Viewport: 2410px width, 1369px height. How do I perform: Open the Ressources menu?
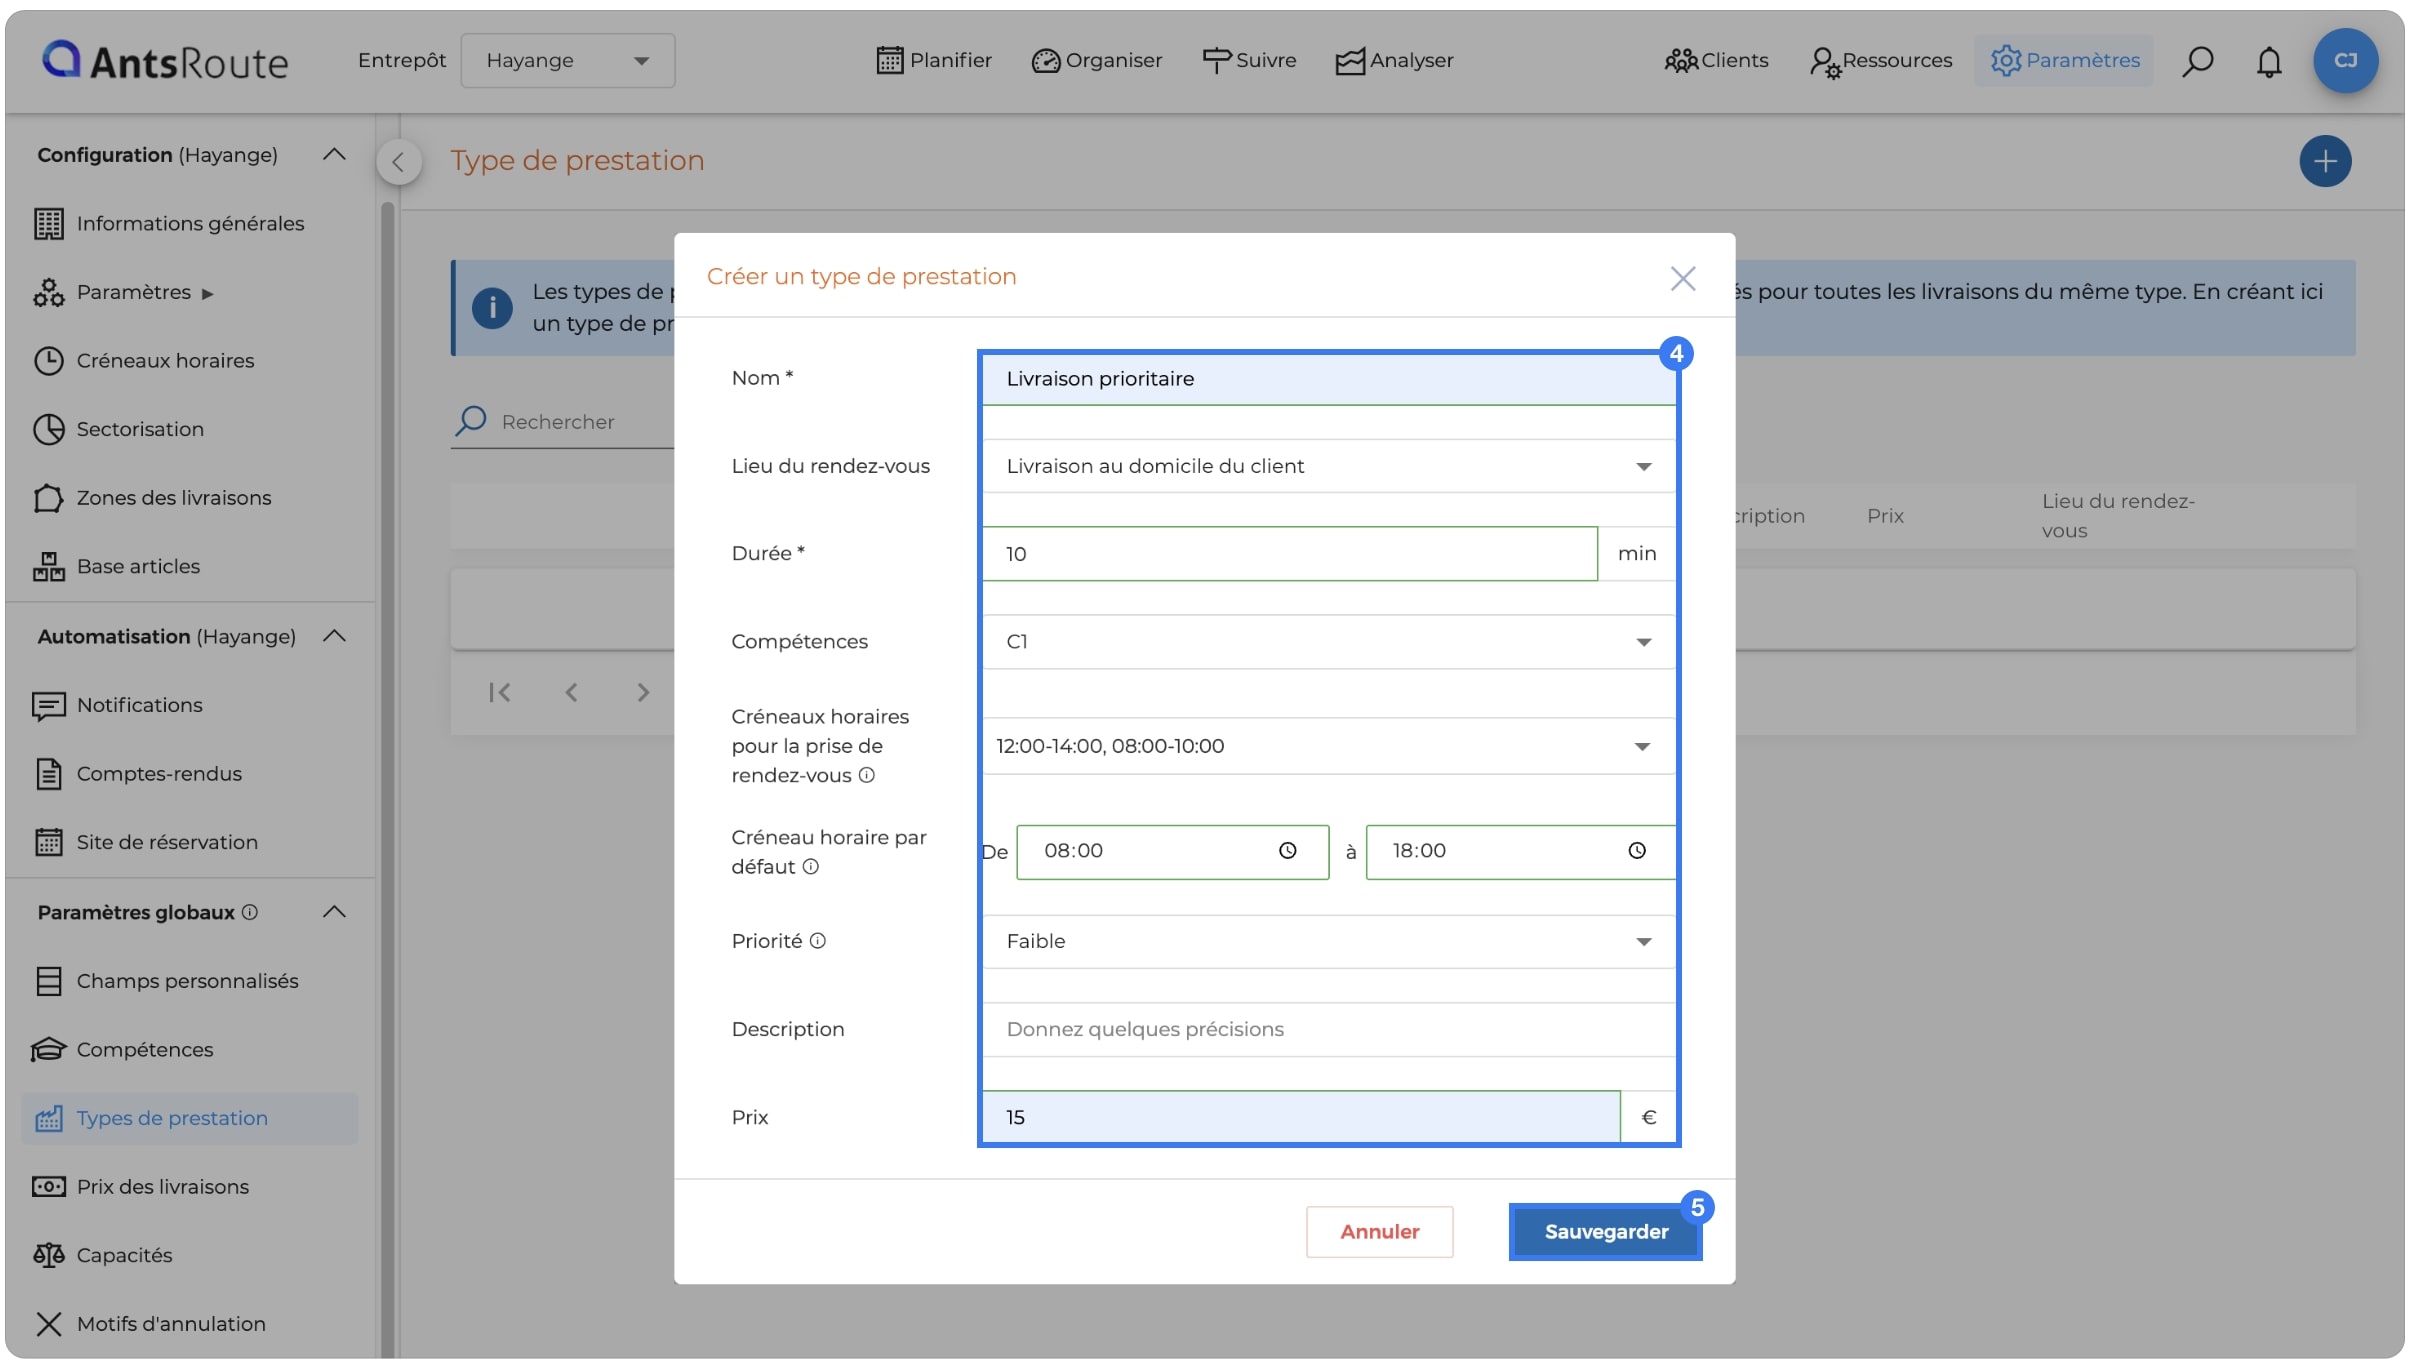tap(1880, 61)
